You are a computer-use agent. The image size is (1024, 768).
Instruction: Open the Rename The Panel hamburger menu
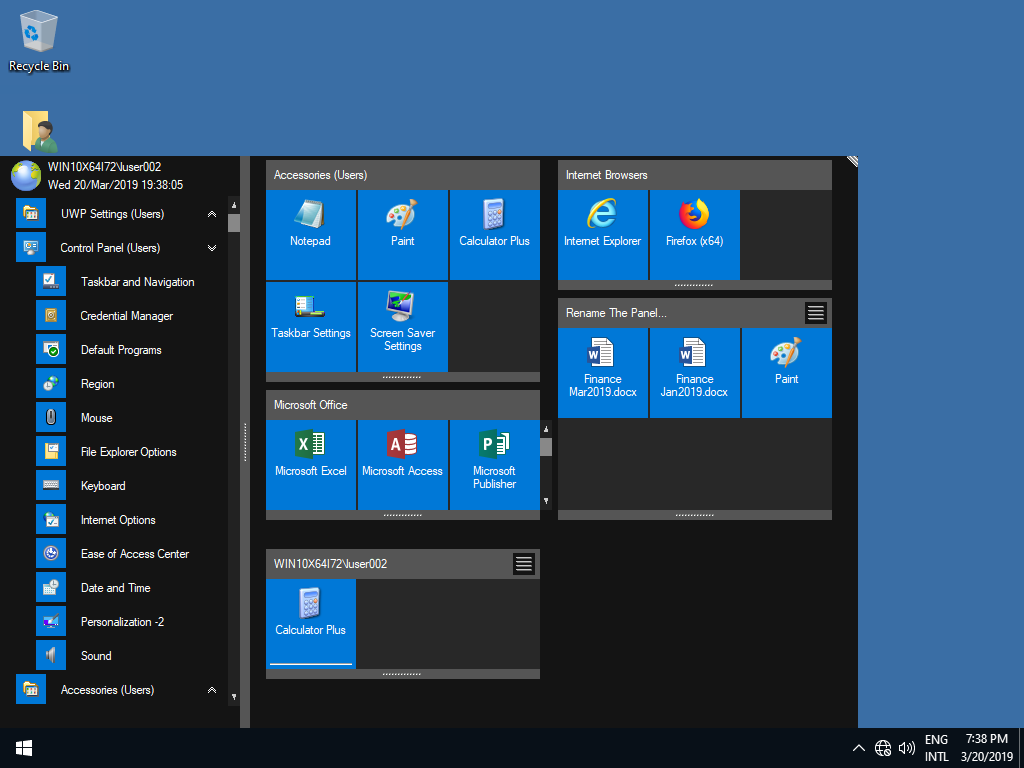point(816,313)
